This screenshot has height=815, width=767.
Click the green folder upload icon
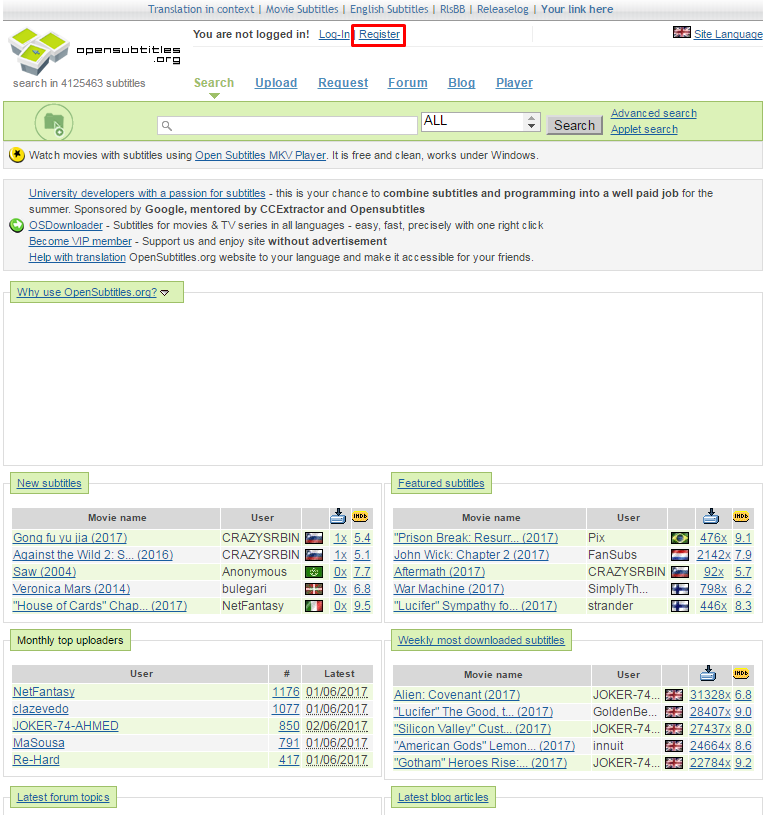[x=54, y=123]
